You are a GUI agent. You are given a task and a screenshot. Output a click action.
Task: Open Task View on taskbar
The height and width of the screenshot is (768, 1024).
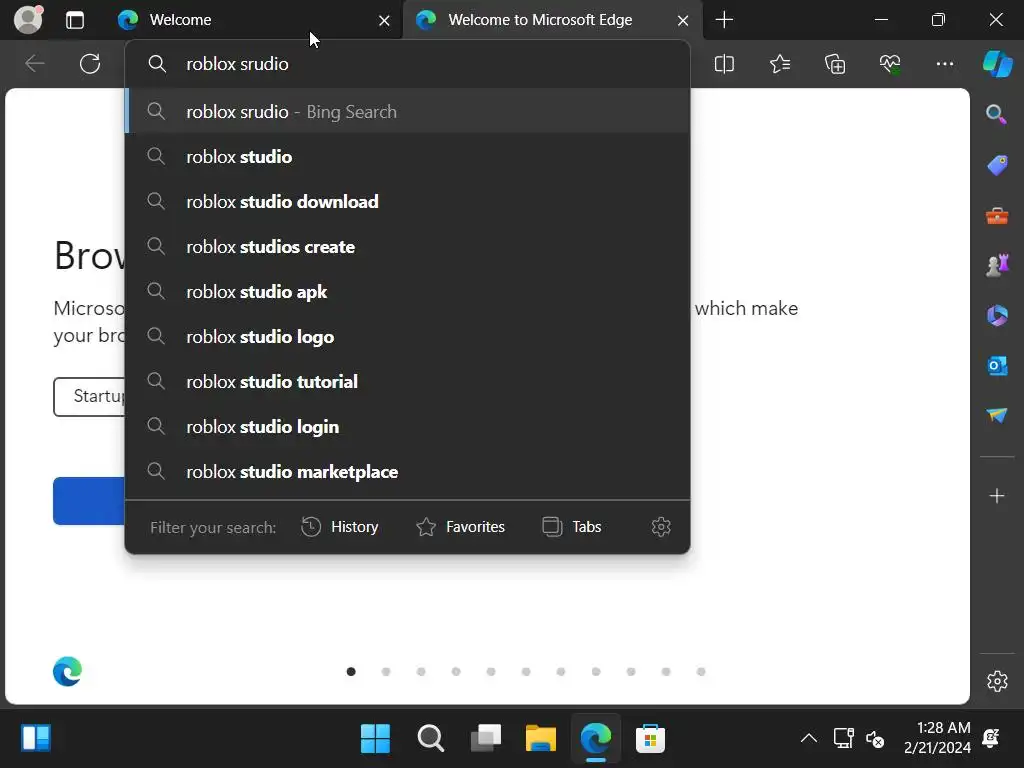(486, 739)
